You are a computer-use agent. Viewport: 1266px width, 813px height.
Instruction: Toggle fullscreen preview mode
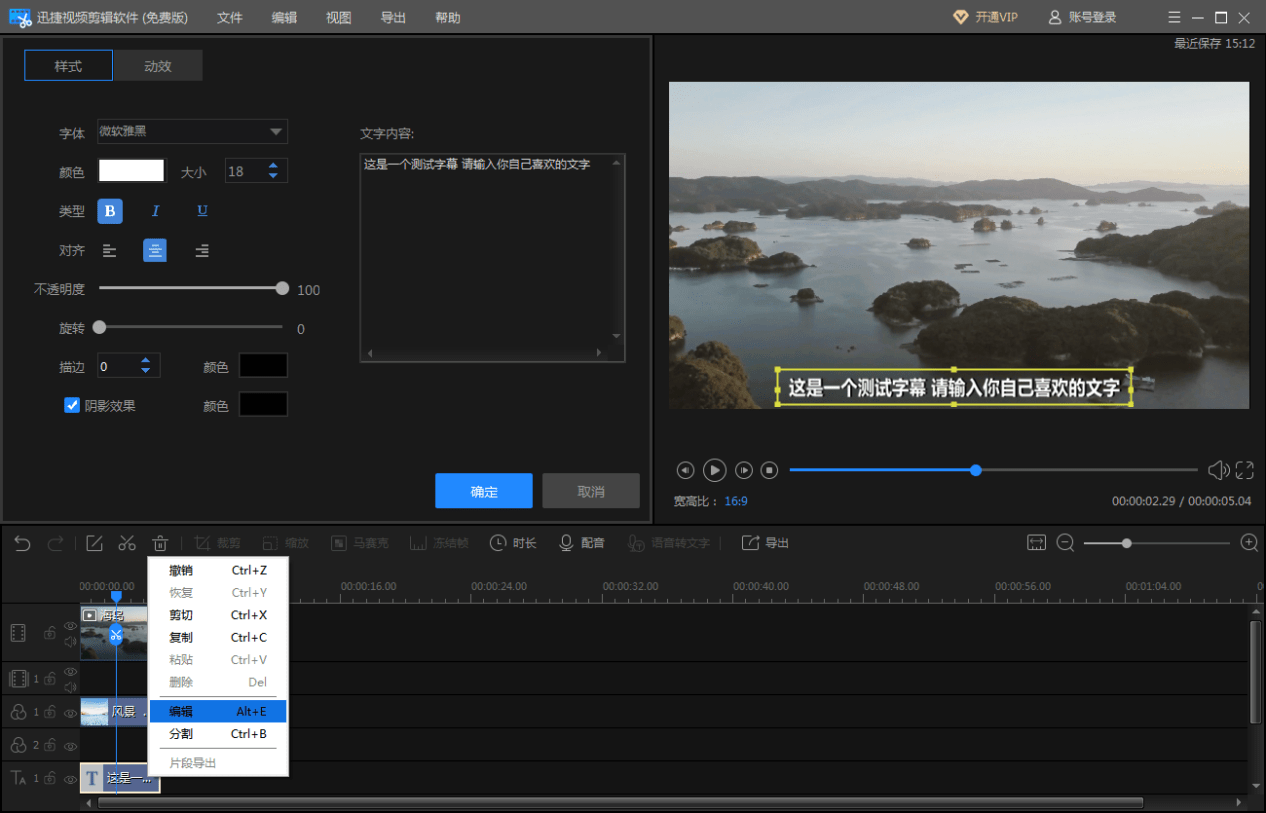1244,470
